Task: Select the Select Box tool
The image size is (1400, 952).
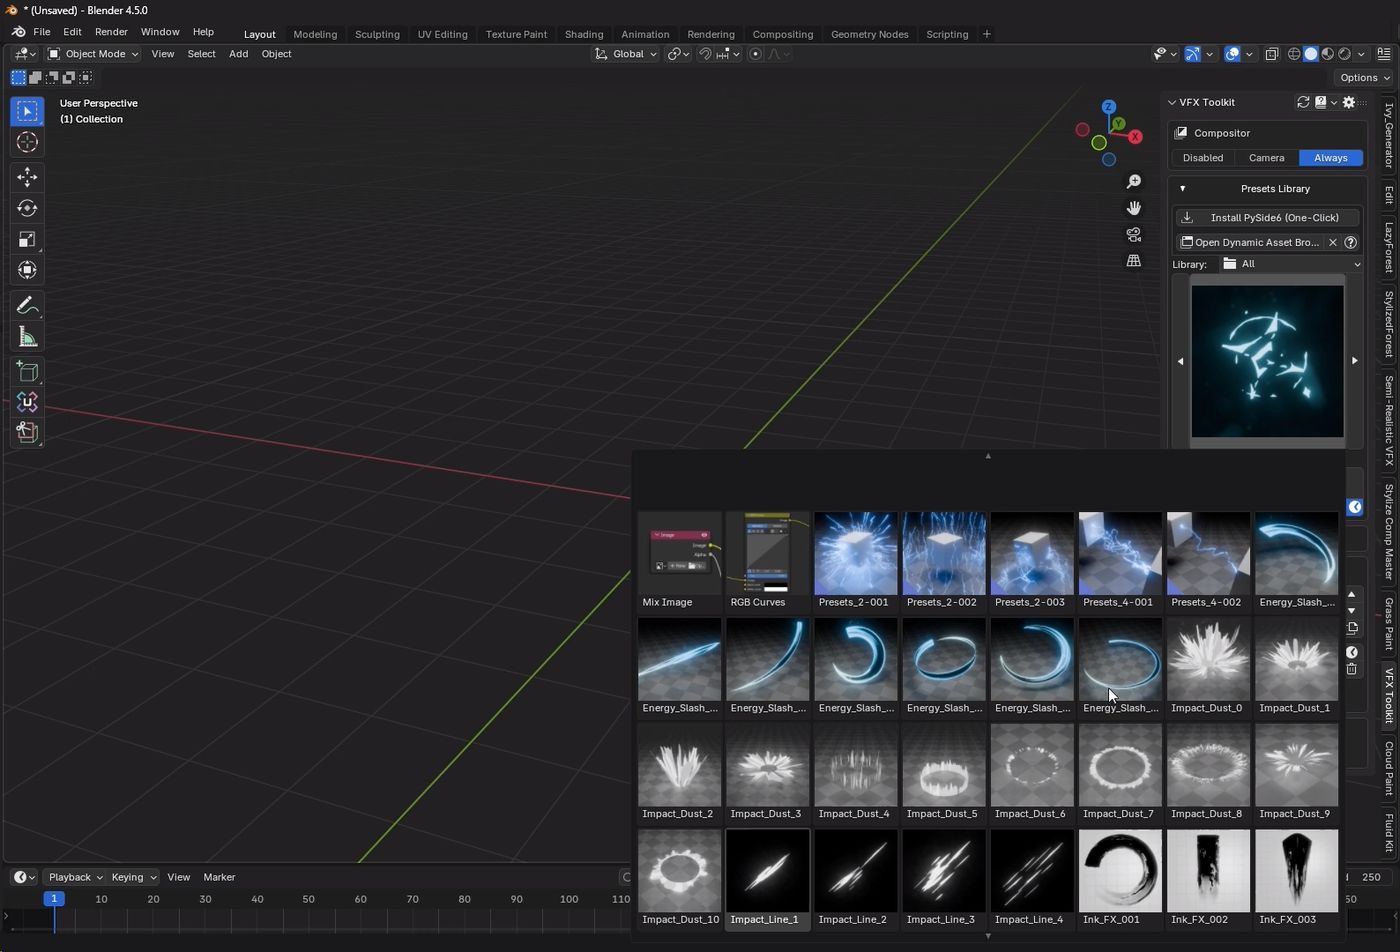Action: [x=27, y=111]
